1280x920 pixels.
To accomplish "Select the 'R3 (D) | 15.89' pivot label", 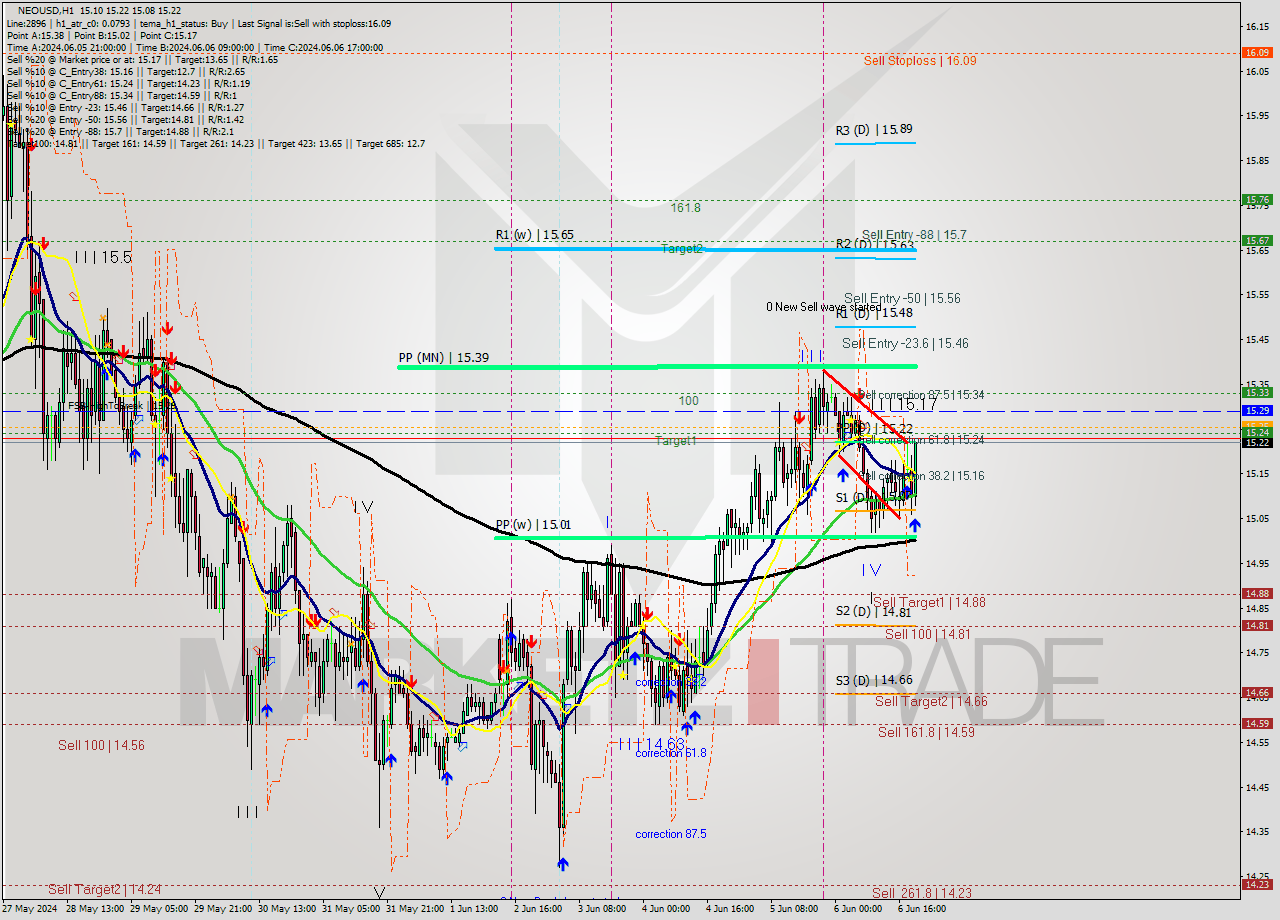I will point(874,130).
